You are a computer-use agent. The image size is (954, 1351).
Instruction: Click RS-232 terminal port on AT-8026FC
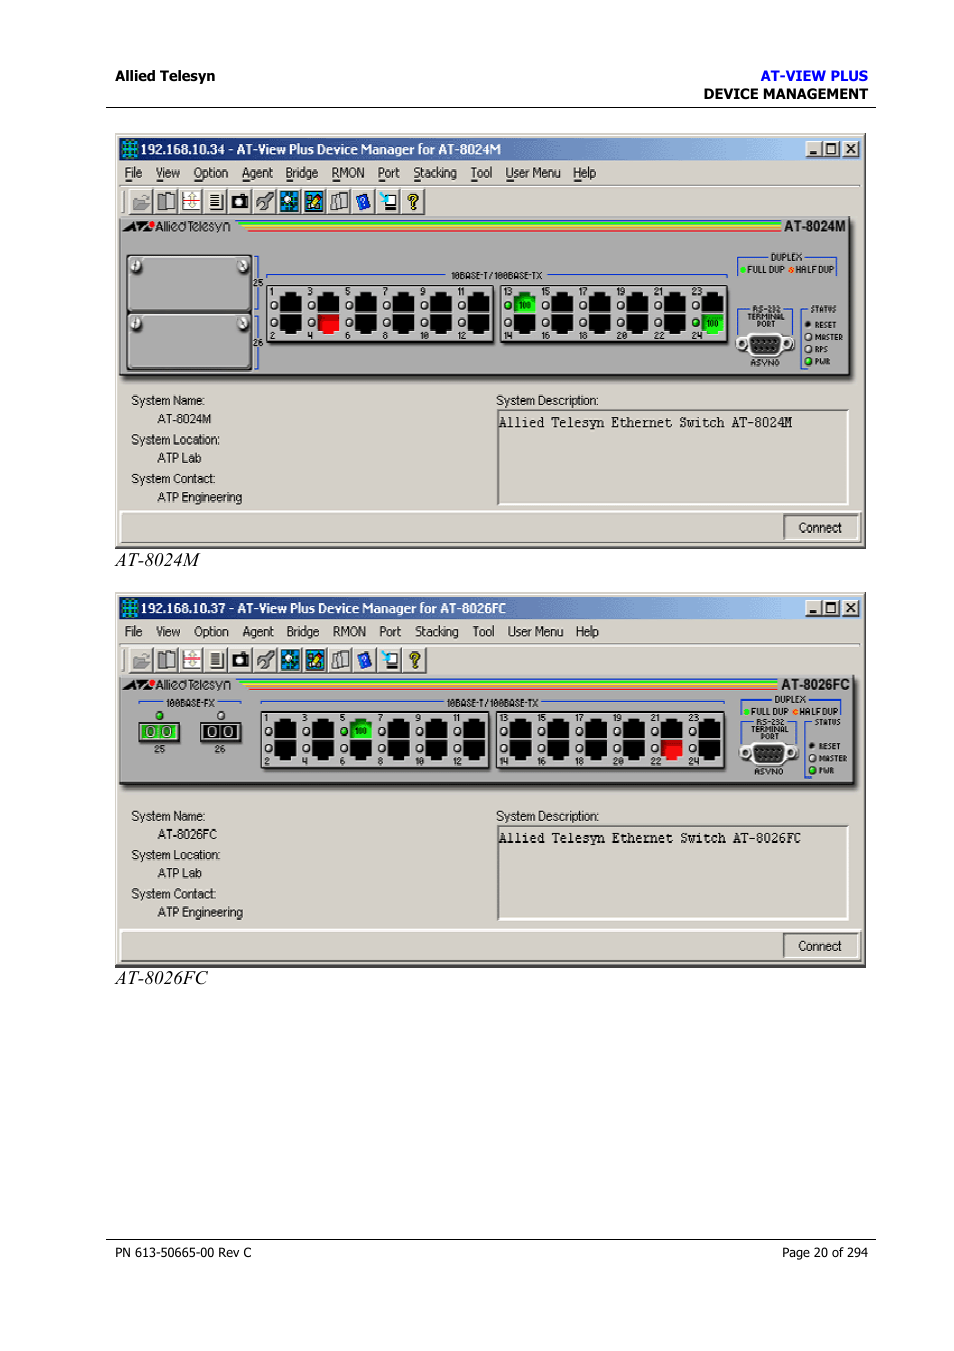tap(768, 753)
